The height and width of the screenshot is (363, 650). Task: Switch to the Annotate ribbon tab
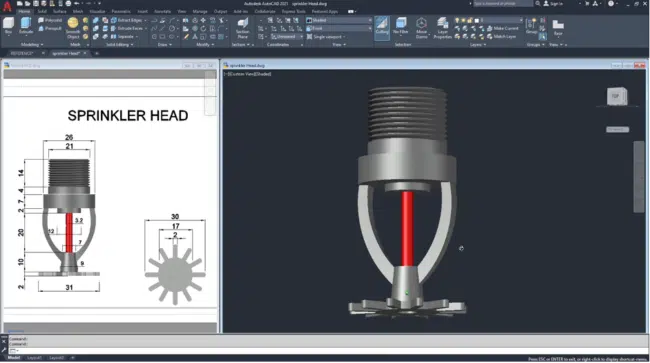coord(162,12)
